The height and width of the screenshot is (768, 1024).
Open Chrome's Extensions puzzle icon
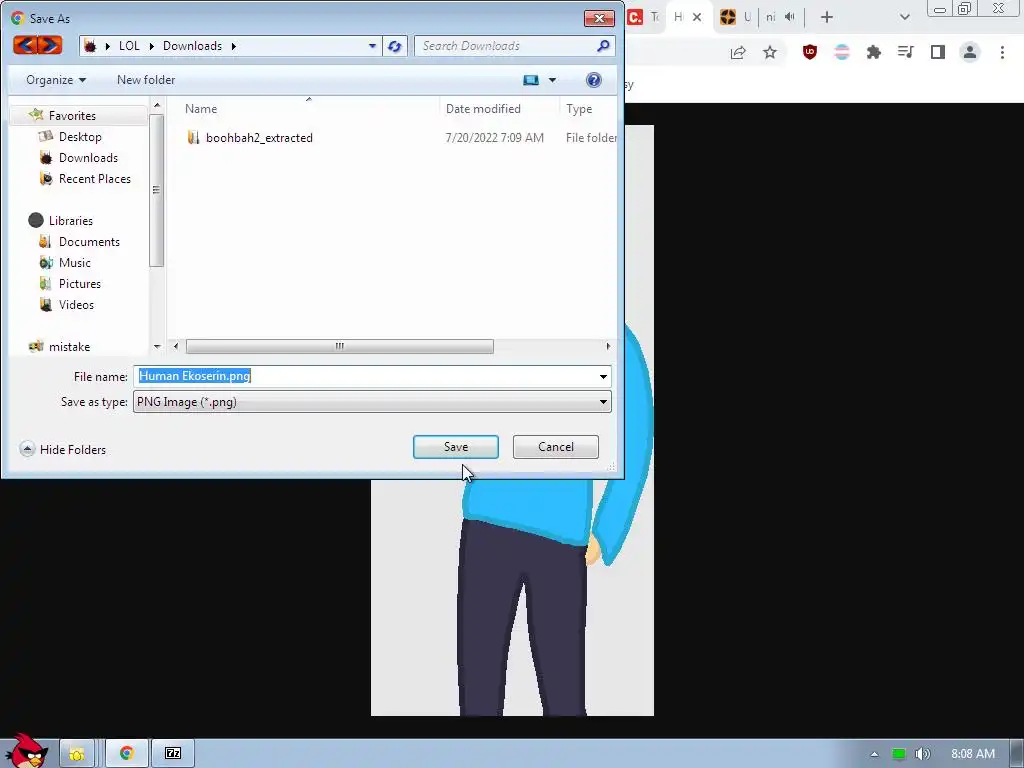tap(873, 52)
